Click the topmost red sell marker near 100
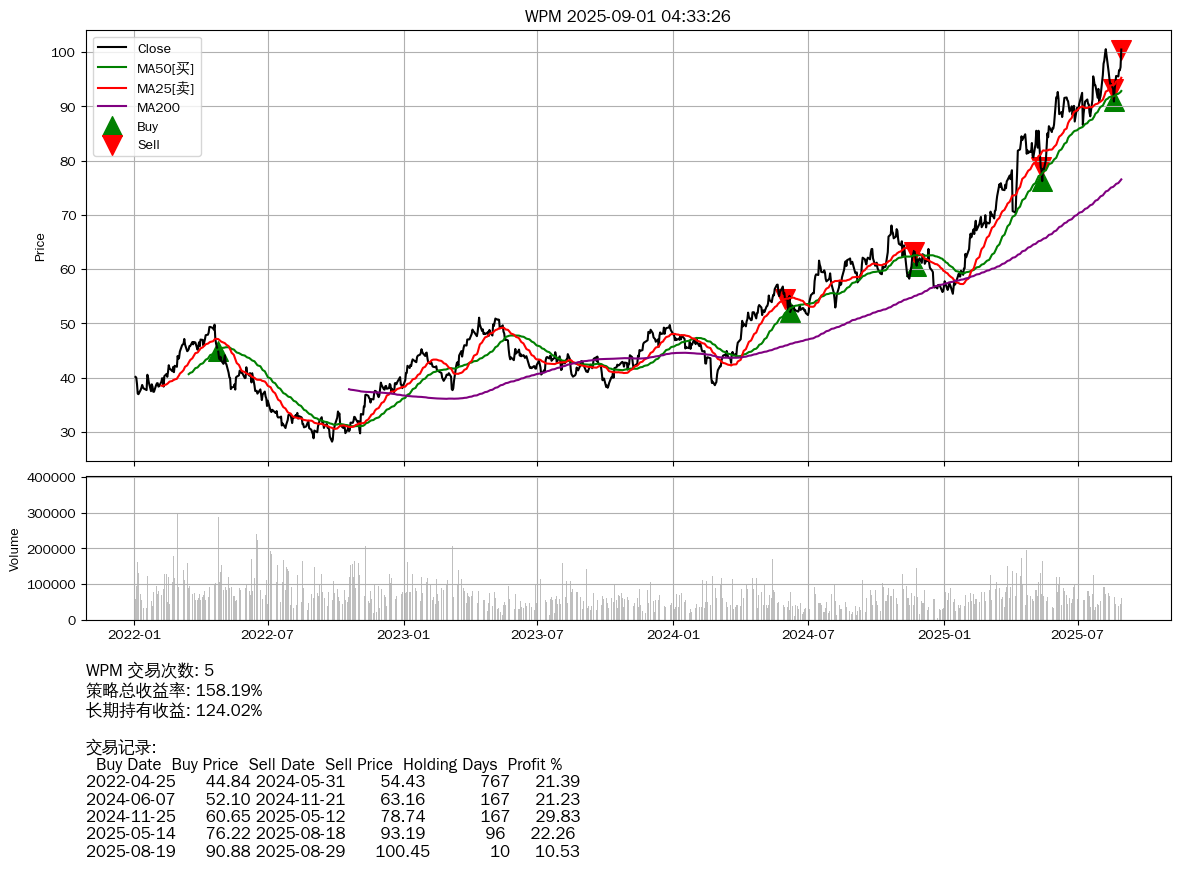 pos(1121,49)
